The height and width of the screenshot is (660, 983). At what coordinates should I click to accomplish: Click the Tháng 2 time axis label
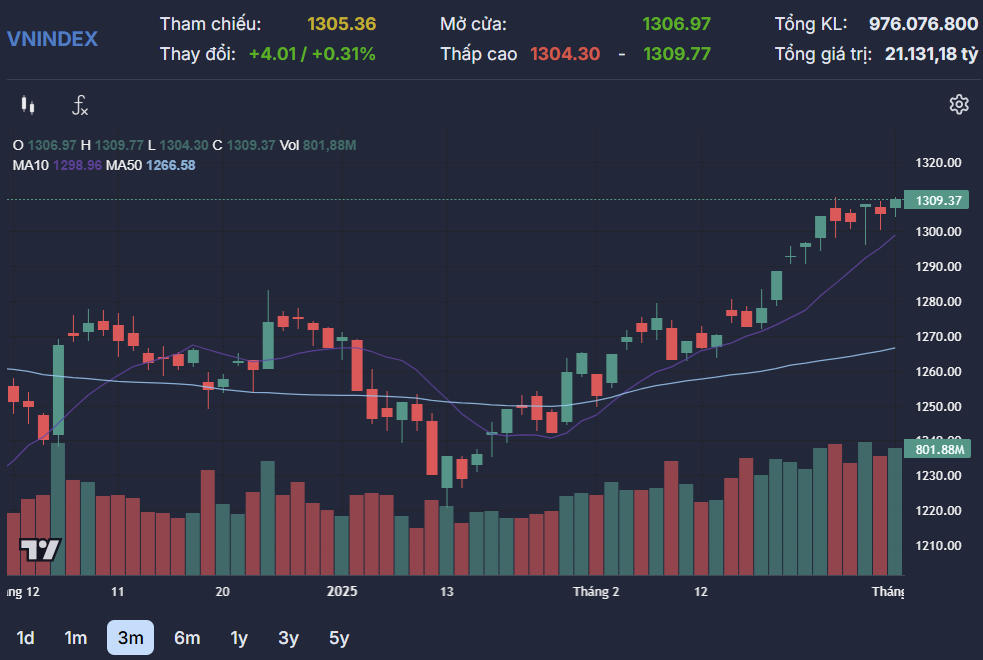tap(596, 592)
